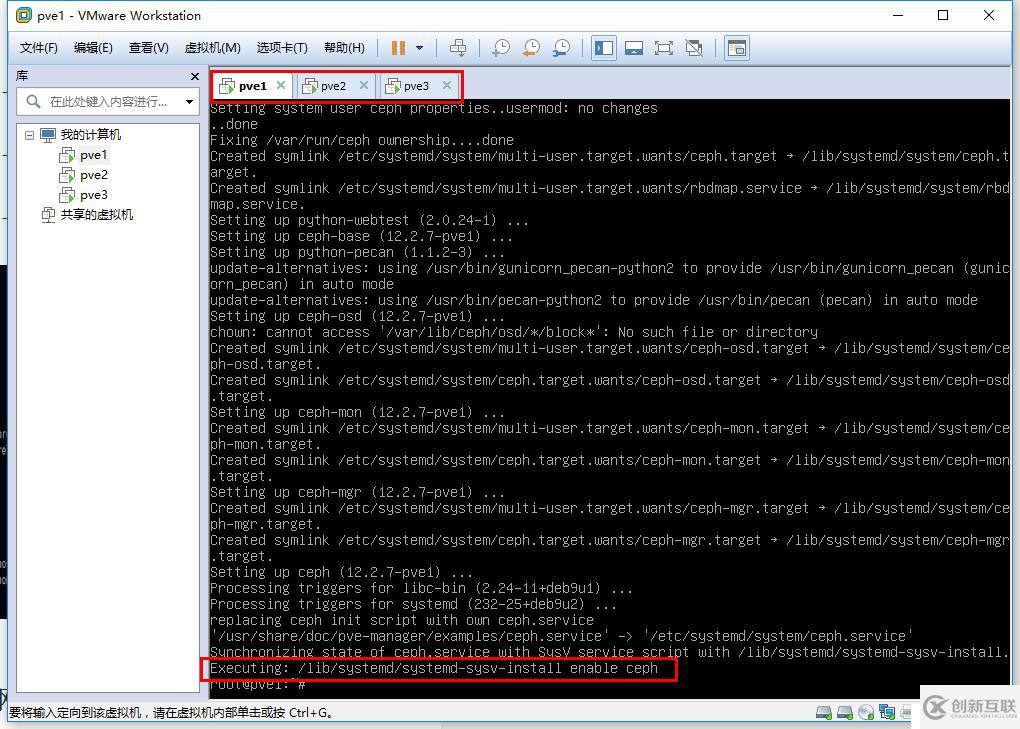Viewport: 1020px width, 729px height.
Task: Enter full screen mode icon
Action: point(664,47)
